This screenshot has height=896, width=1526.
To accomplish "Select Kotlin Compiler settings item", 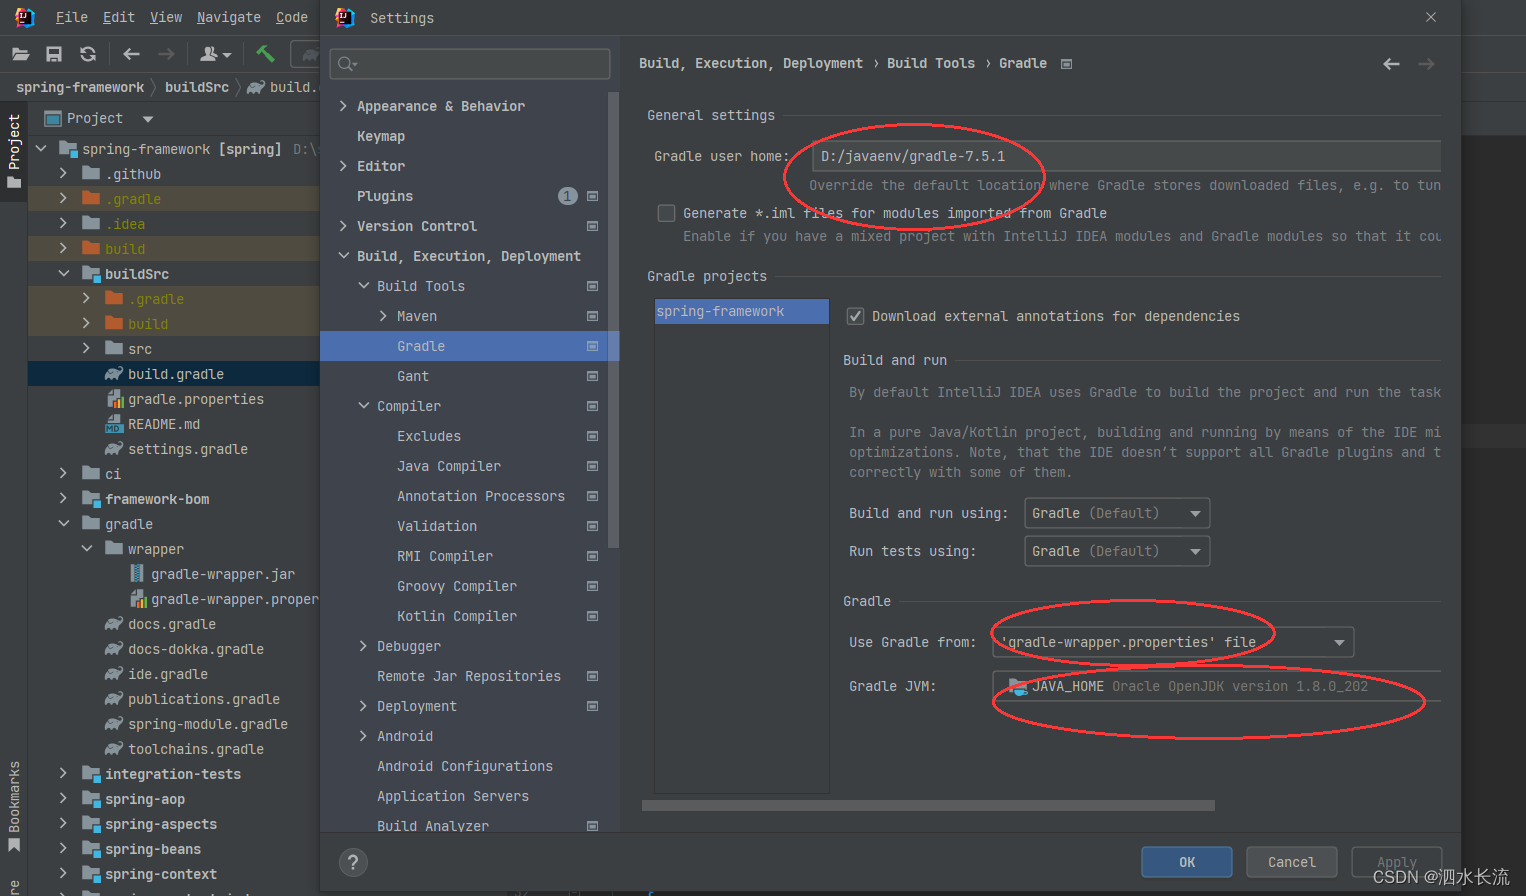I will coord(457,616).
